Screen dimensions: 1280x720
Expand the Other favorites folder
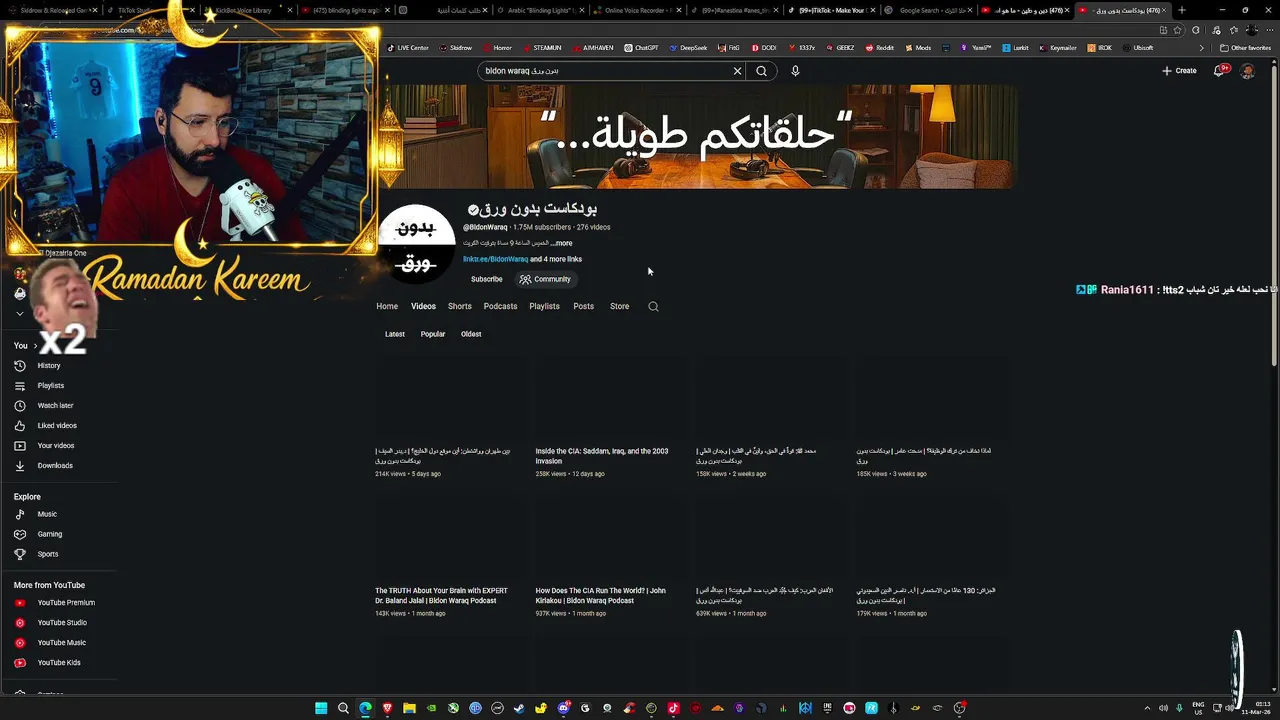pyautogui.click(x=1245, y=48)
